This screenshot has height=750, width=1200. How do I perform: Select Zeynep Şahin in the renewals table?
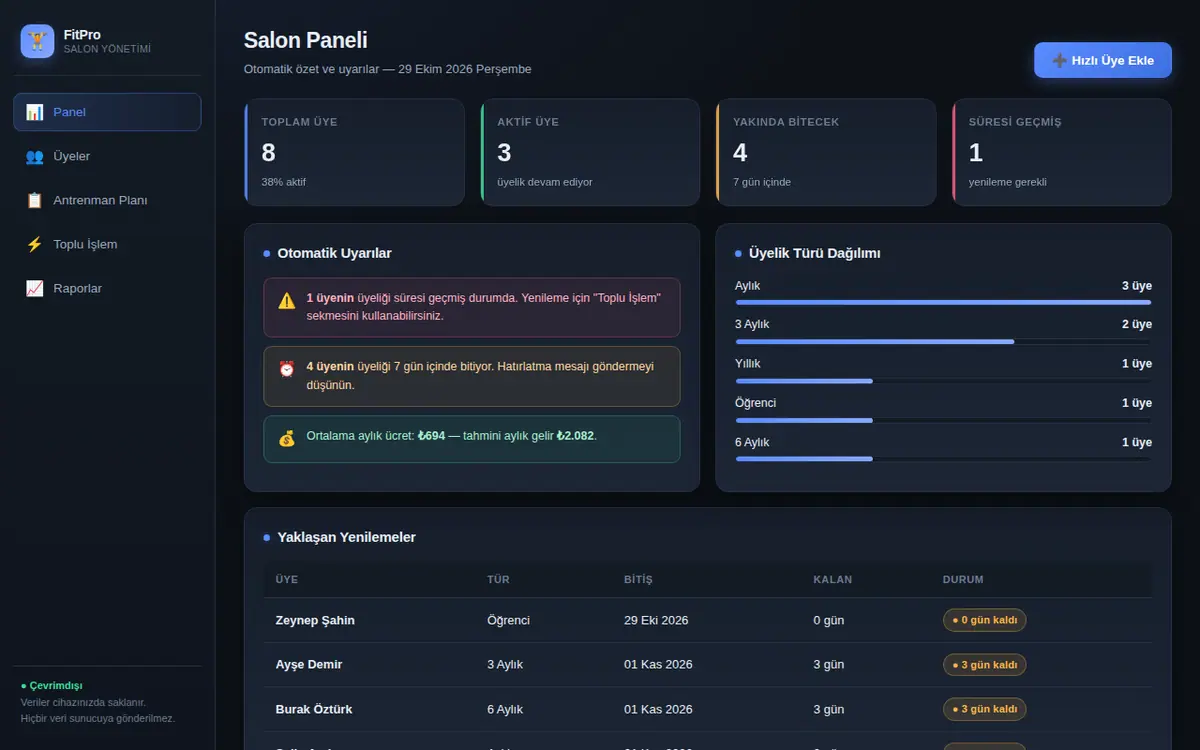tap(708, 620)
